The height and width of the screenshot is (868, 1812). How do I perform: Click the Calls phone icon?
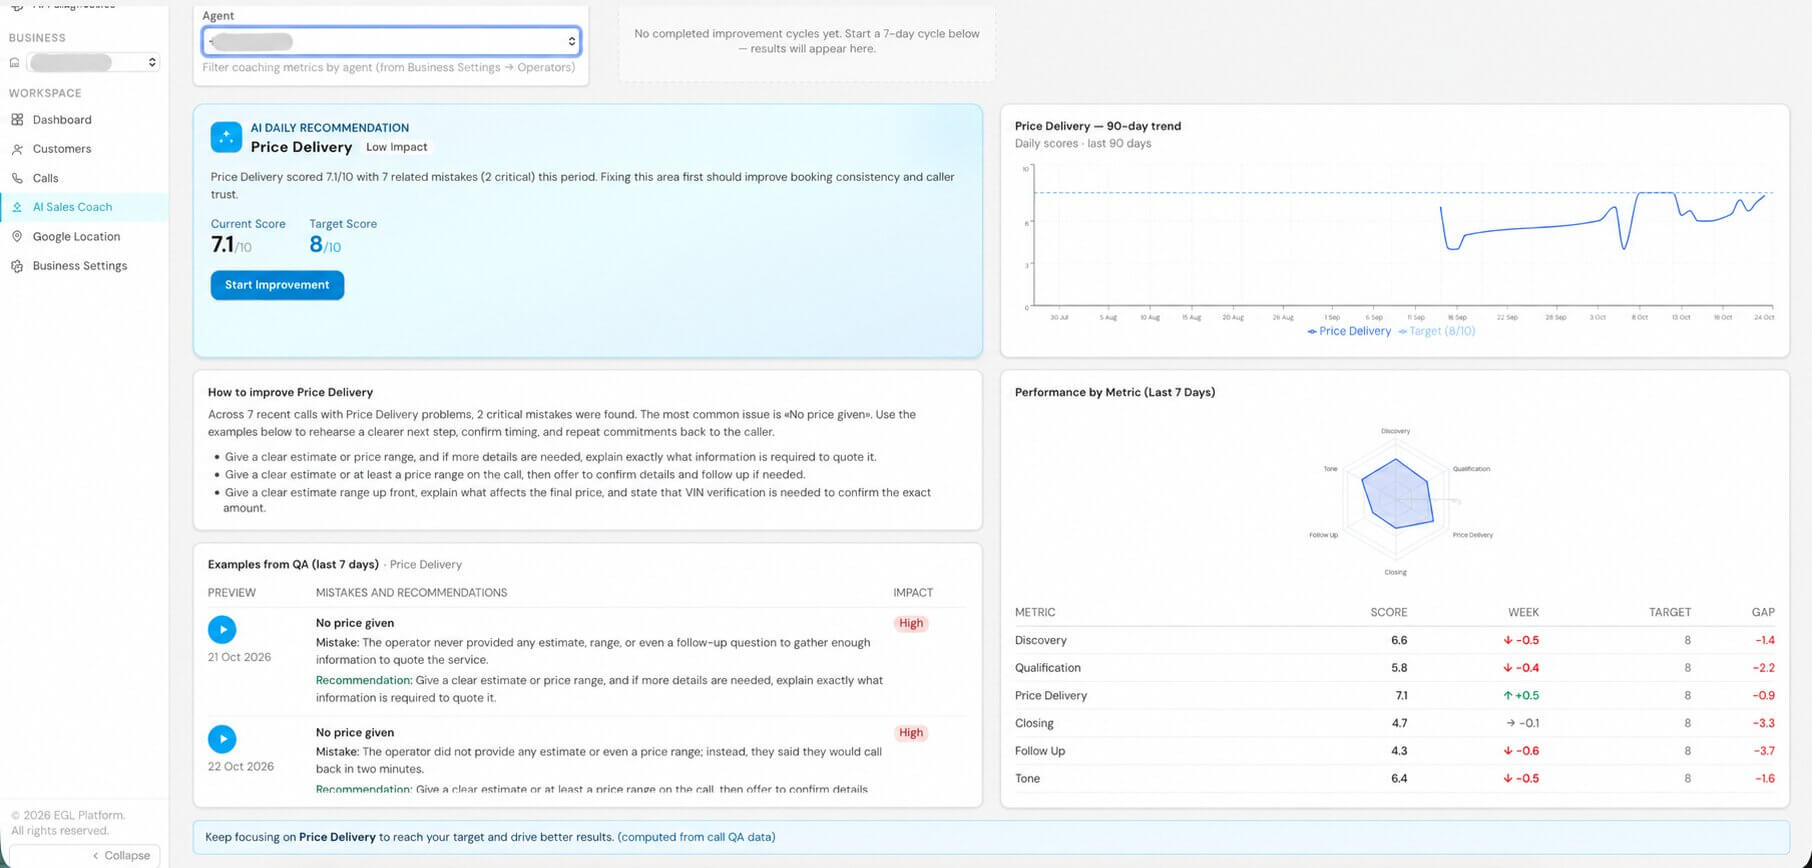[x=17, y=178]
